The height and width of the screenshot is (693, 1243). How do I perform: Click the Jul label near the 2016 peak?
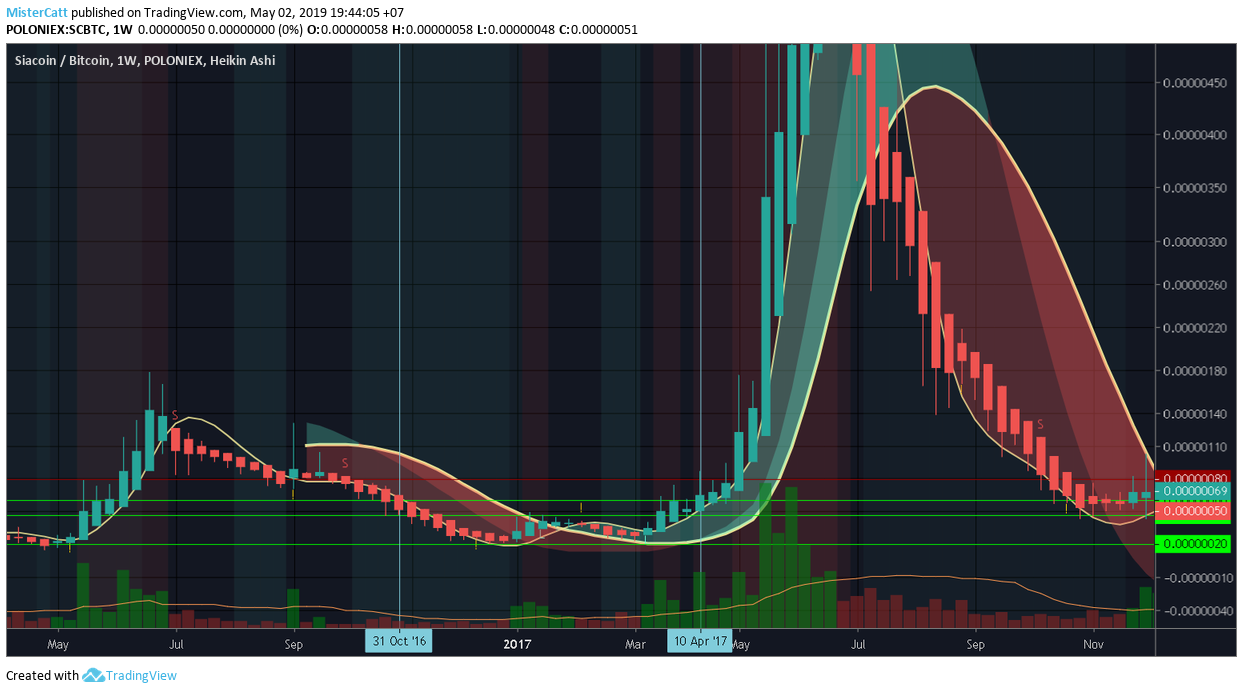(x=176, y=645)
